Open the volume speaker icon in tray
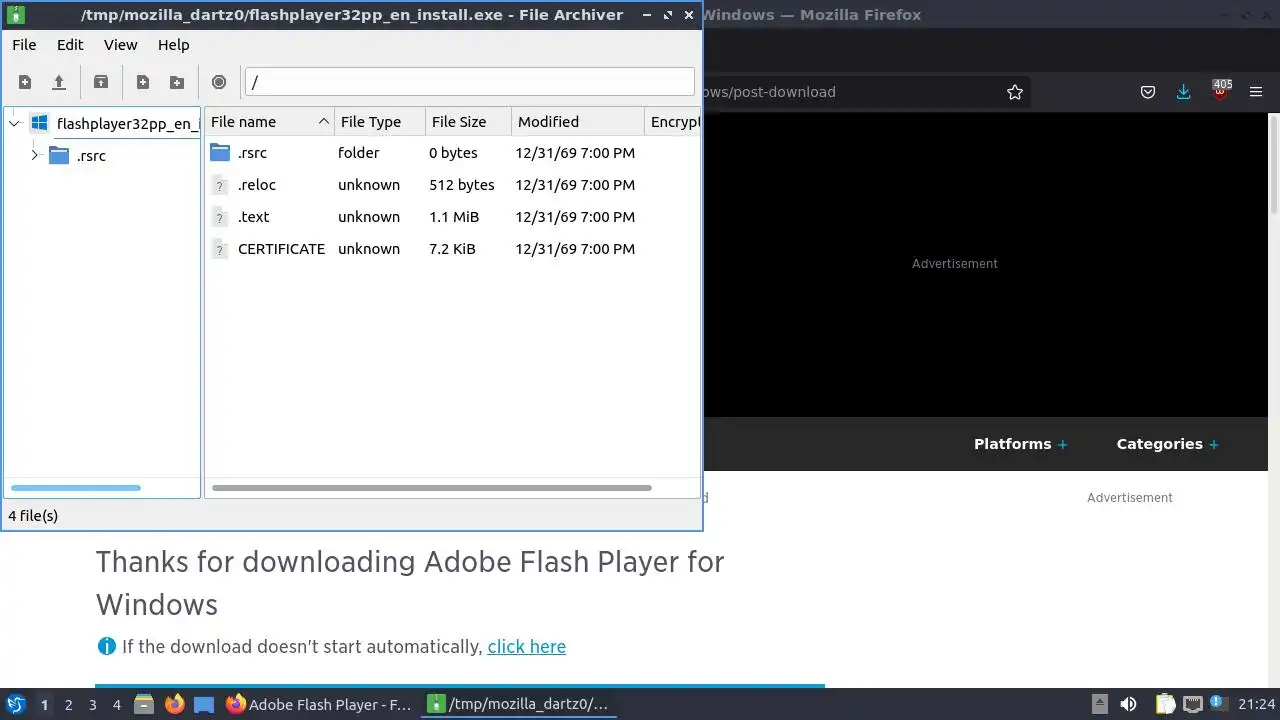Screen dimensions: 1280x720 (1128, 705)
